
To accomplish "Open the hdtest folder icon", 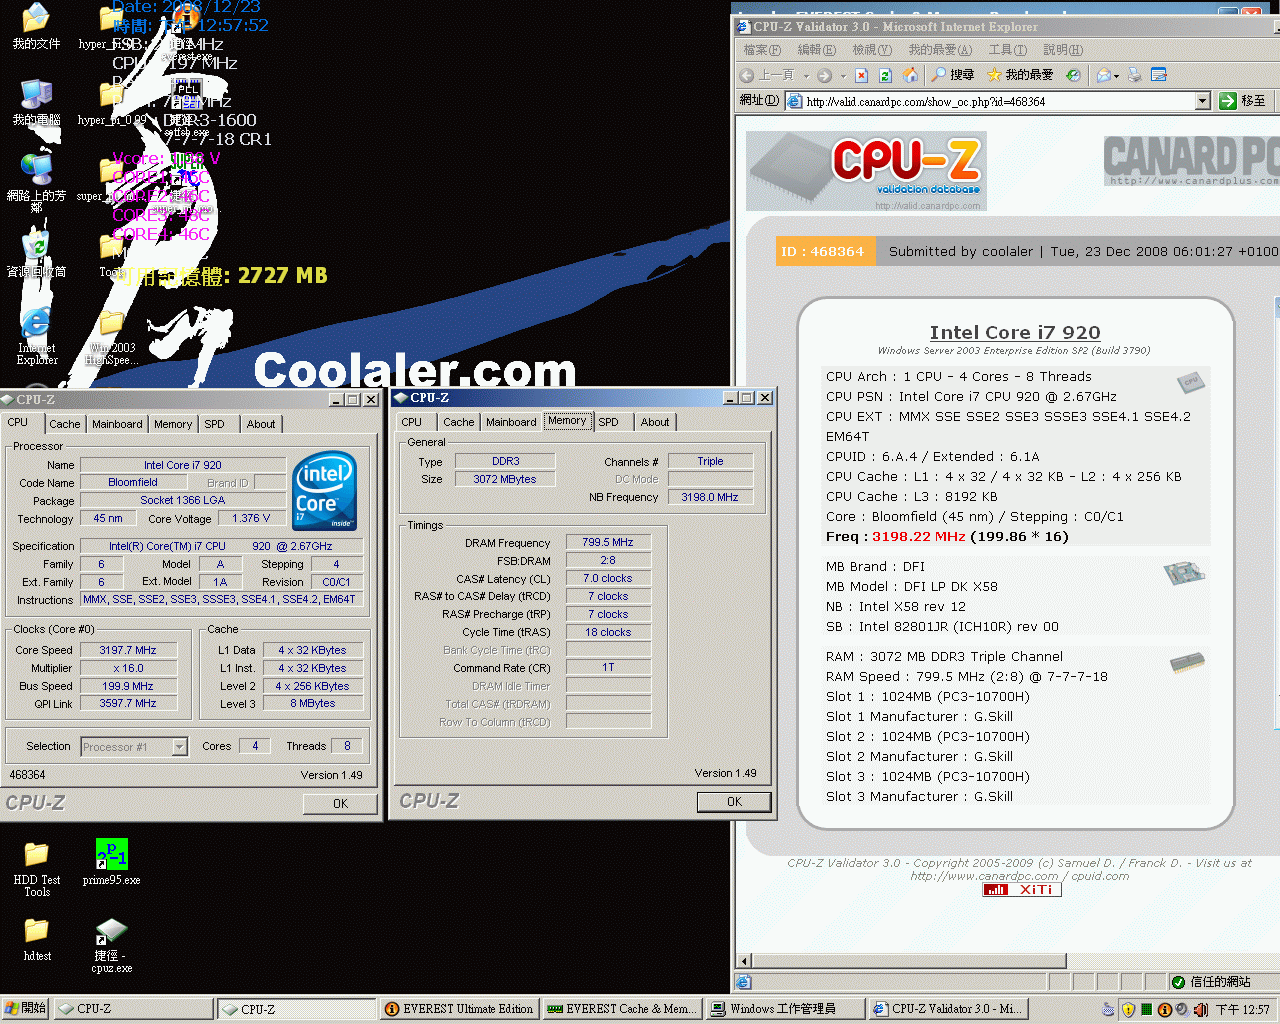I will pyautogui.click(x=36, y=938).
